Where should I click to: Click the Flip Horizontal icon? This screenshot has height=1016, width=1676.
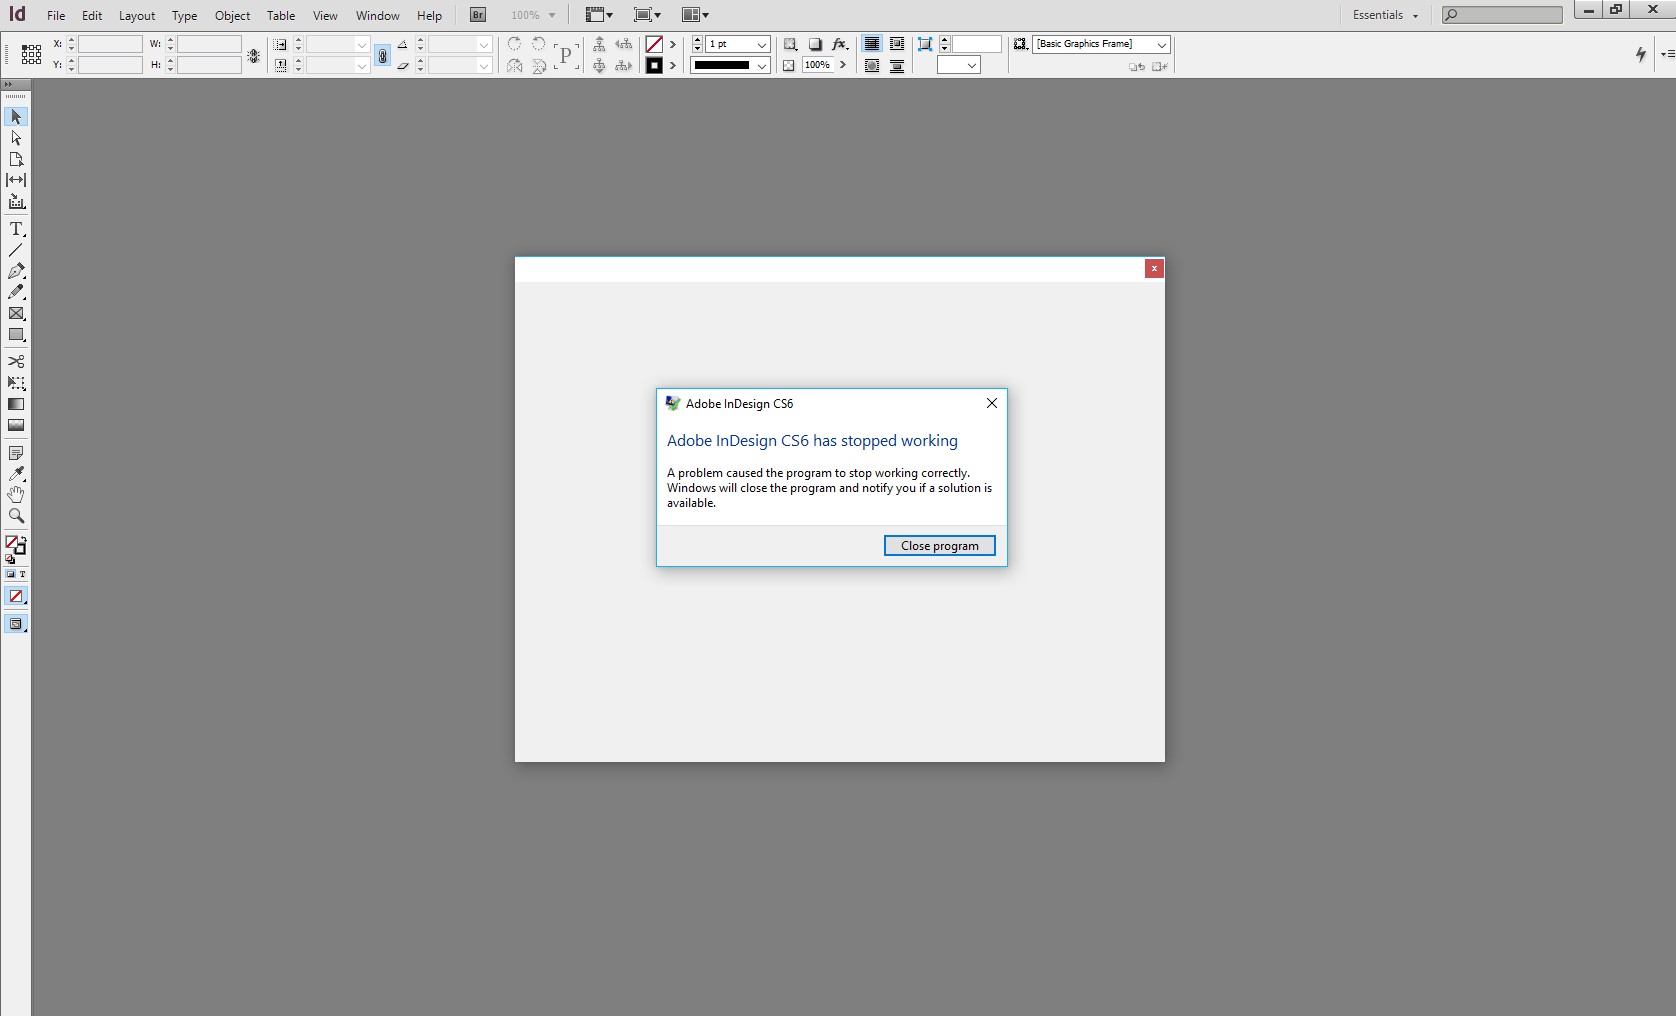click(514, 66)
